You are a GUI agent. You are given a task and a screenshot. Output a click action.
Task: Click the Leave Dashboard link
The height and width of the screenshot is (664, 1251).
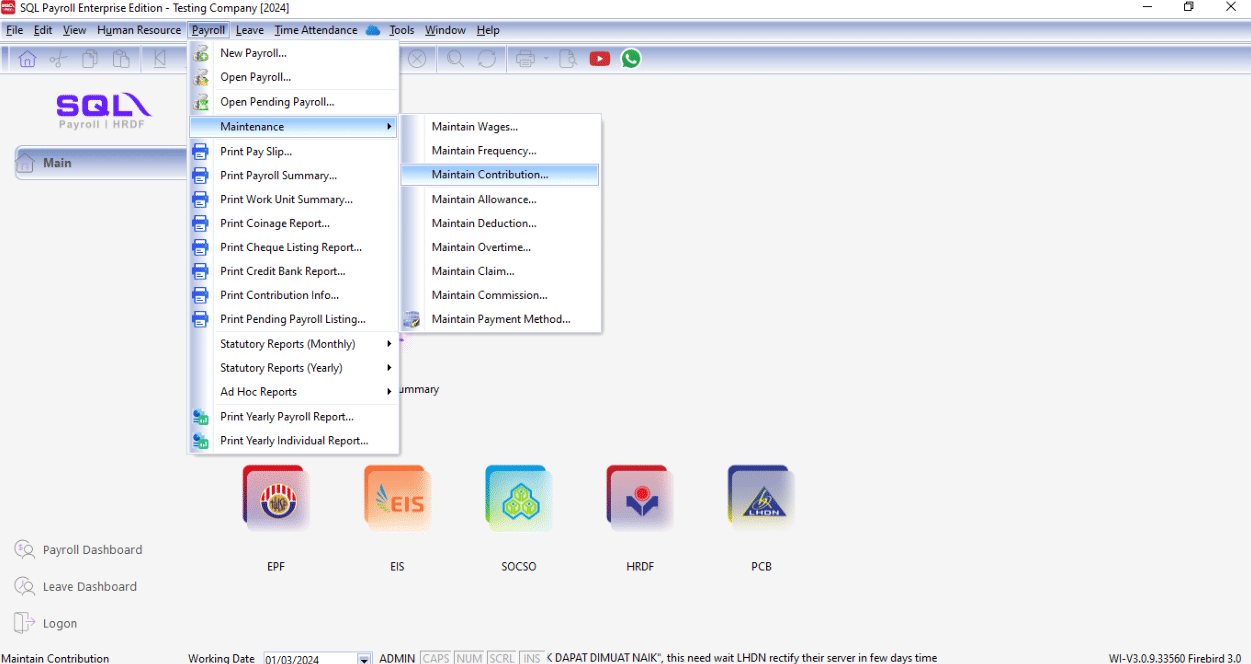pos(89,587)
